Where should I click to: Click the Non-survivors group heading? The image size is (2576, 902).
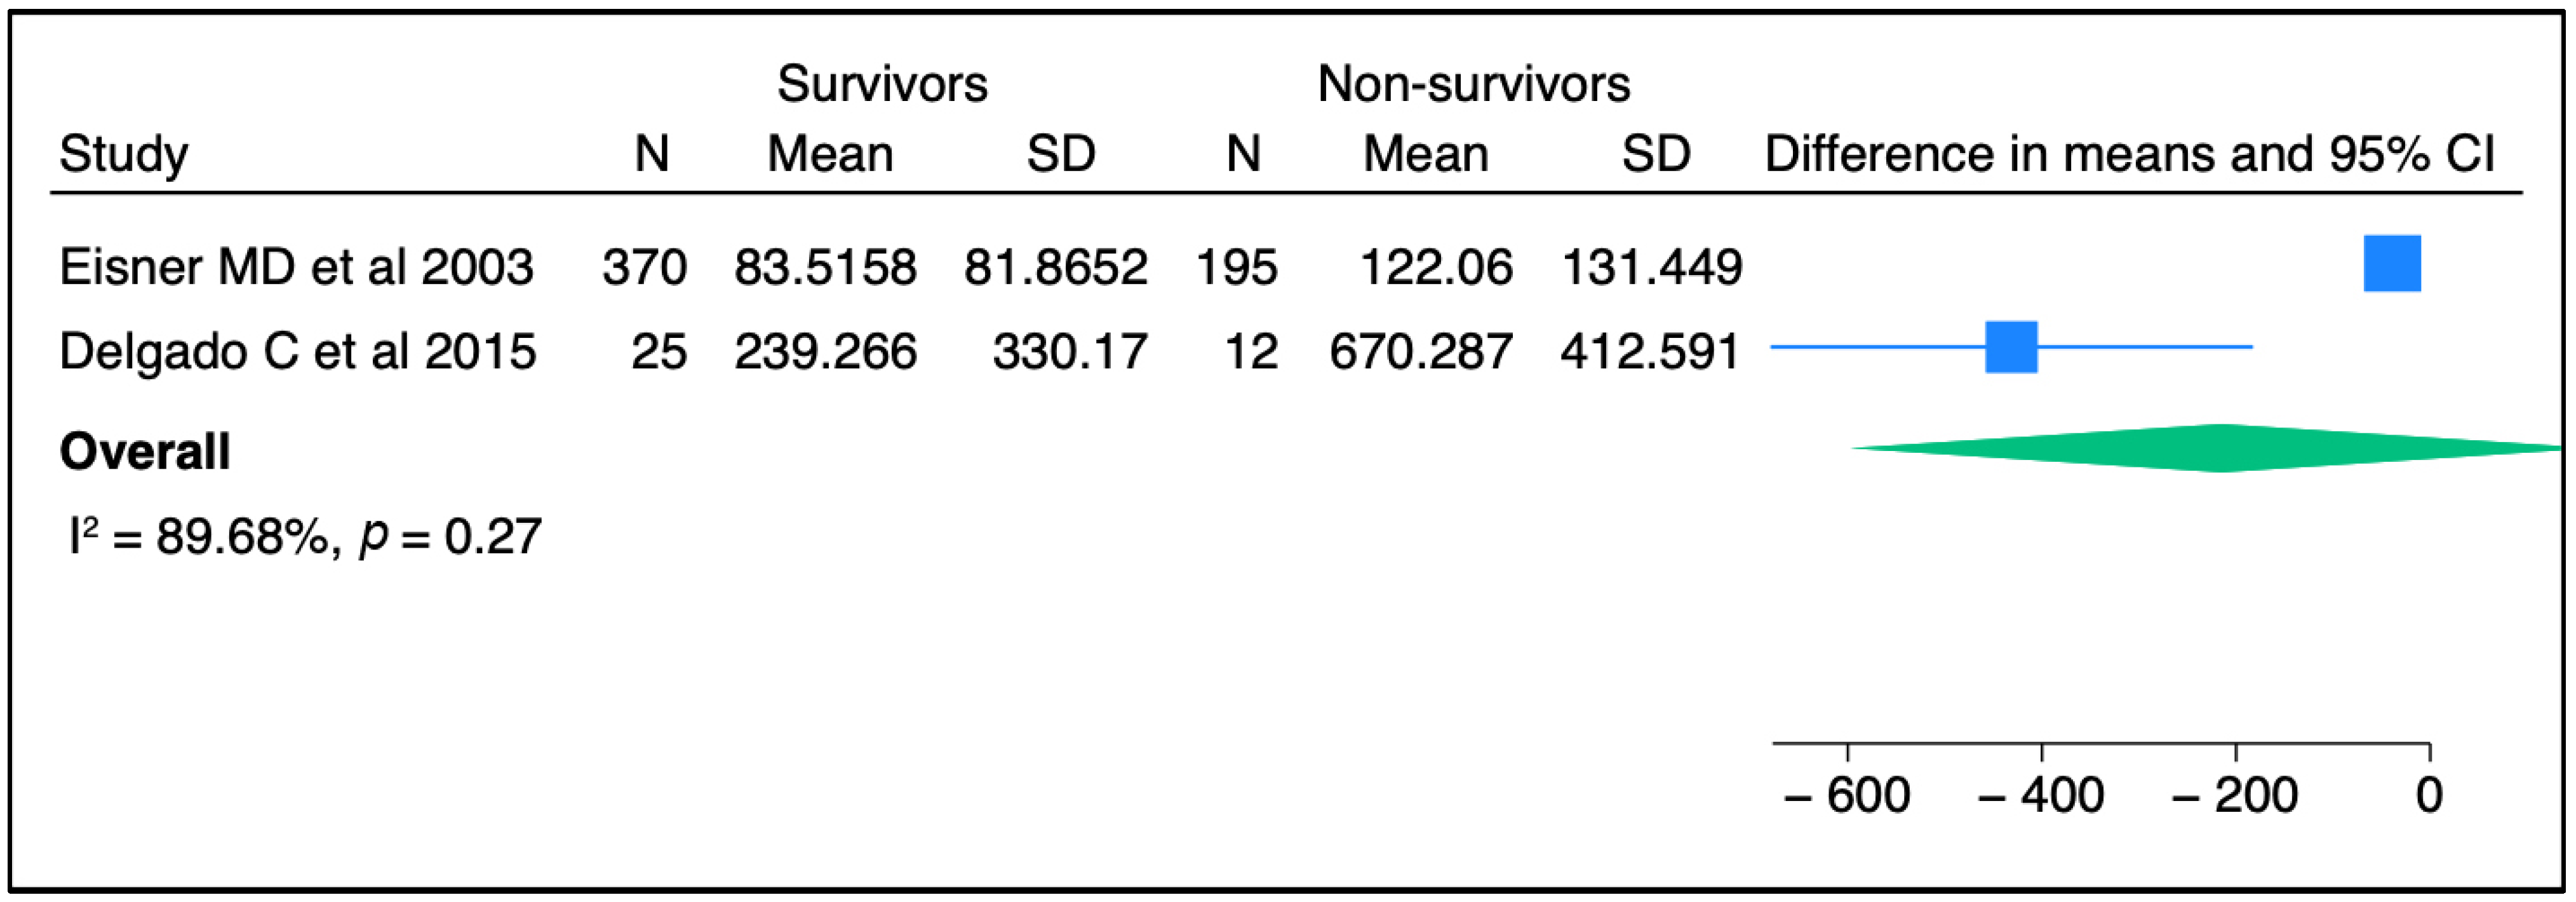point(1473,83)
